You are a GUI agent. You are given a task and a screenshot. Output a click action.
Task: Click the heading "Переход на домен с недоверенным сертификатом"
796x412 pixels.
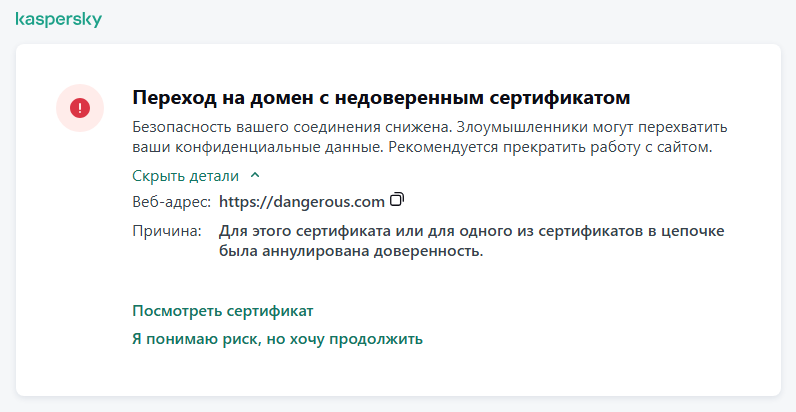[382, 98]
